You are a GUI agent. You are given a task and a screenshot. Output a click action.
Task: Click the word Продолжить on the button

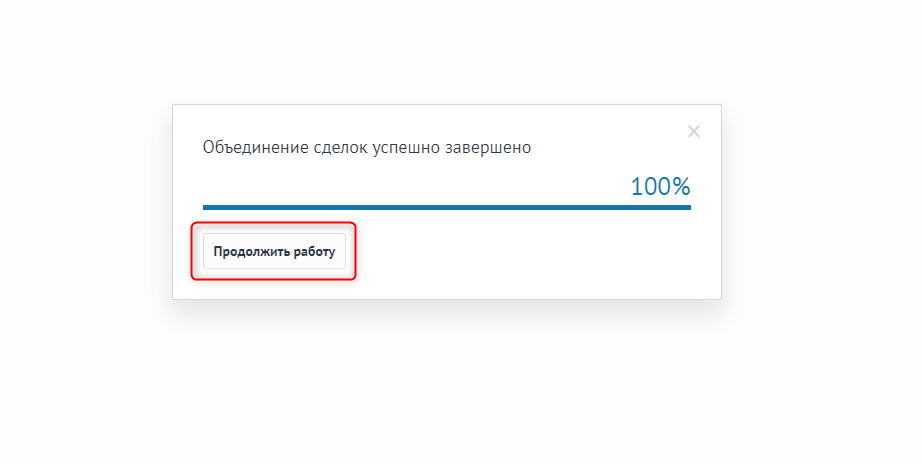point(252,252)
